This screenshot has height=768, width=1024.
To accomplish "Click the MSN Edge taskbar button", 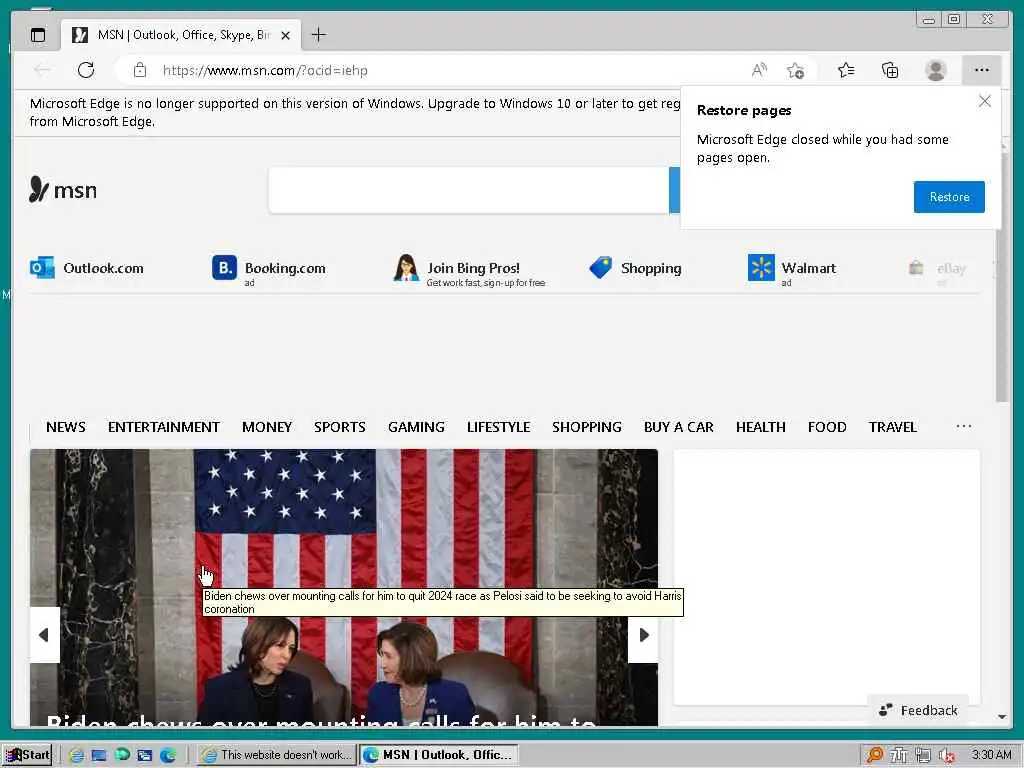I will (x=439, y=755).
